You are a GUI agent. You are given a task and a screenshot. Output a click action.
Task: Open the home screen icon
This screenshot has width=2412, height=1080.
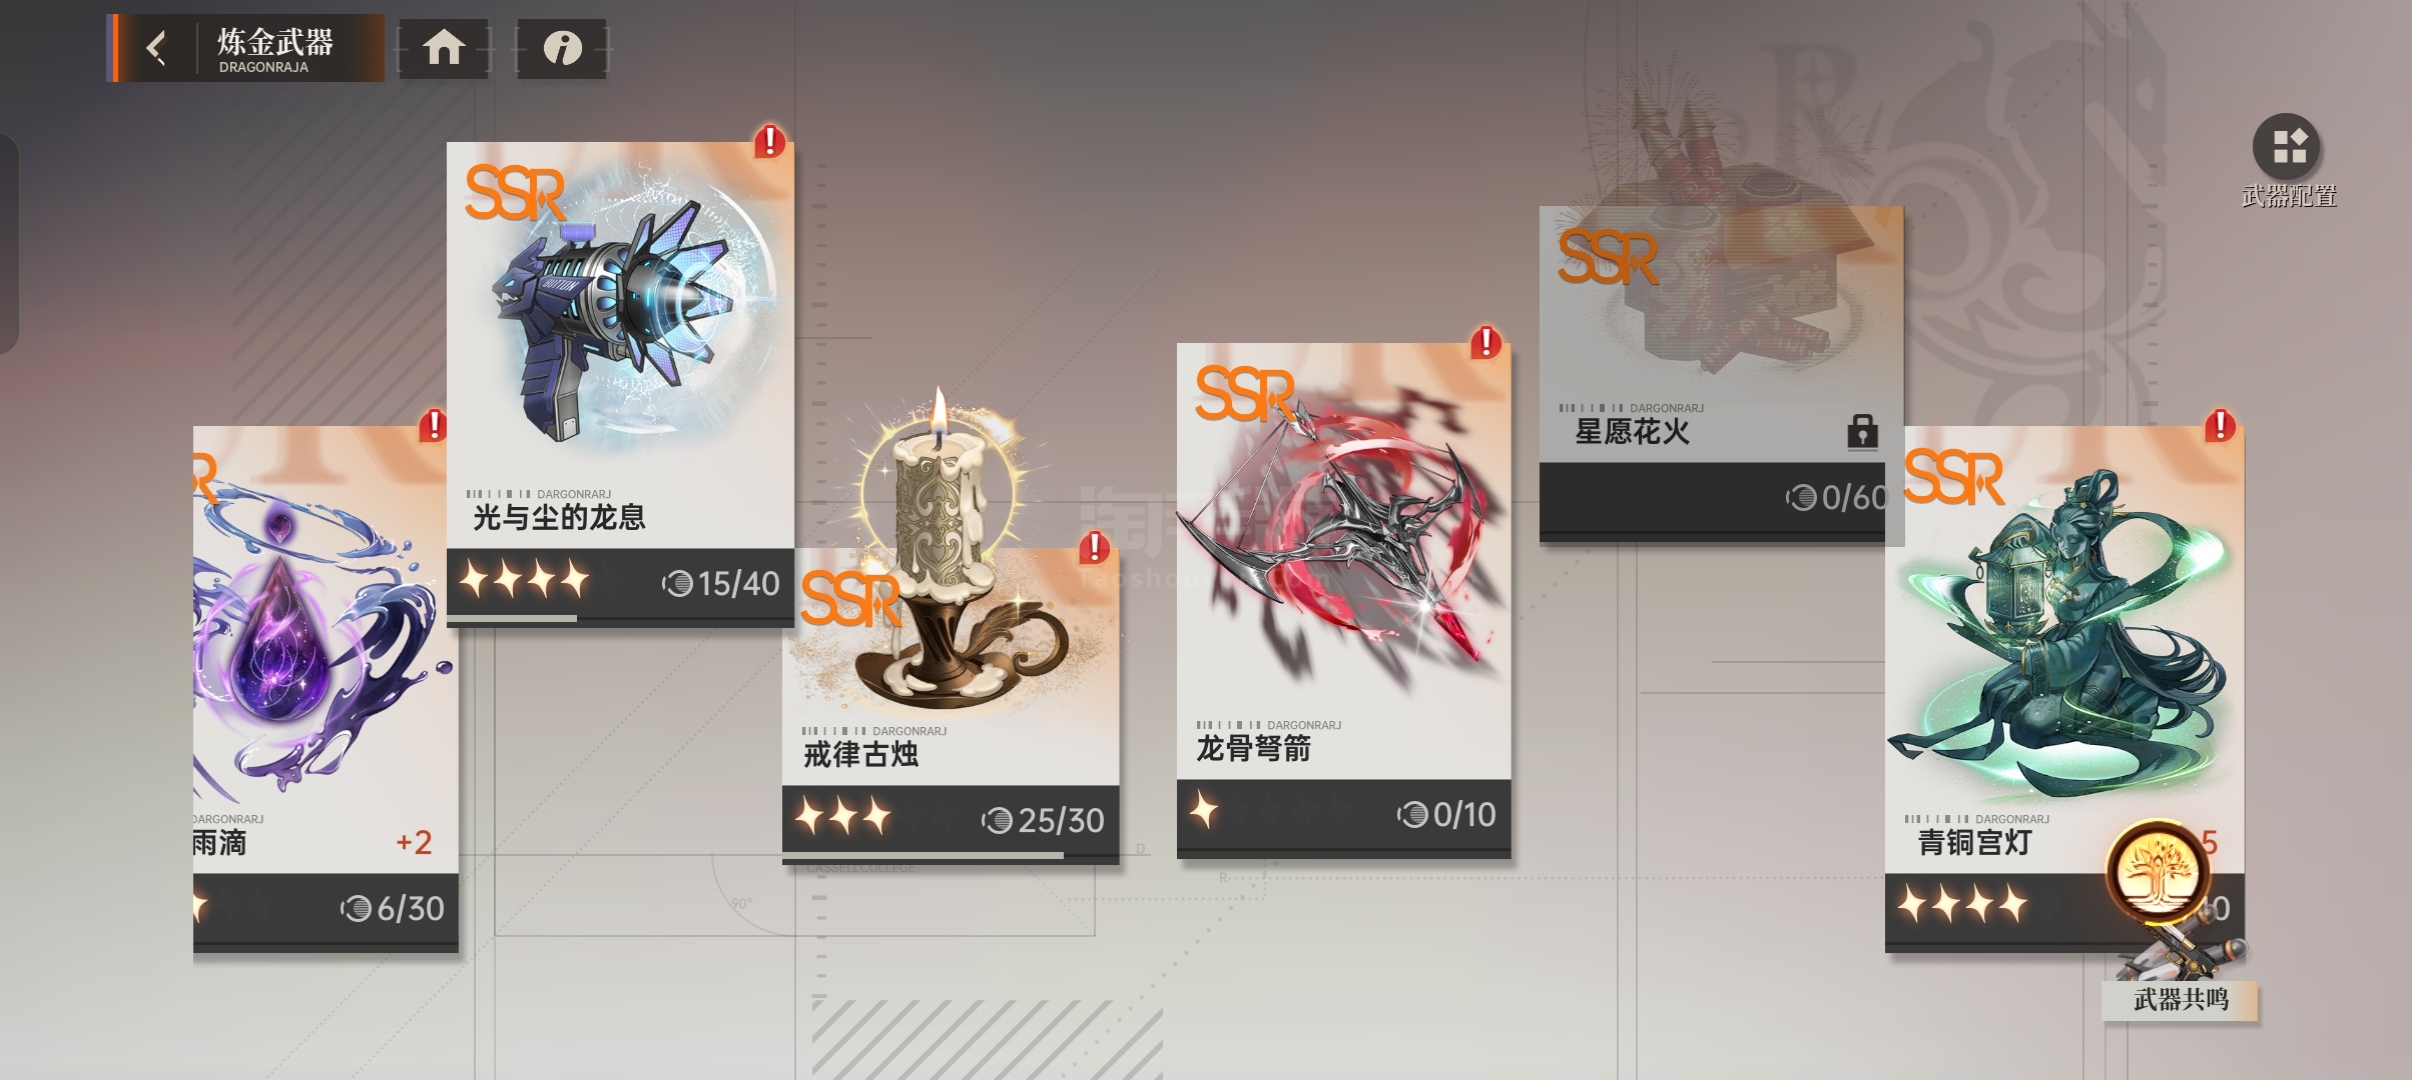tap(444, 47)
